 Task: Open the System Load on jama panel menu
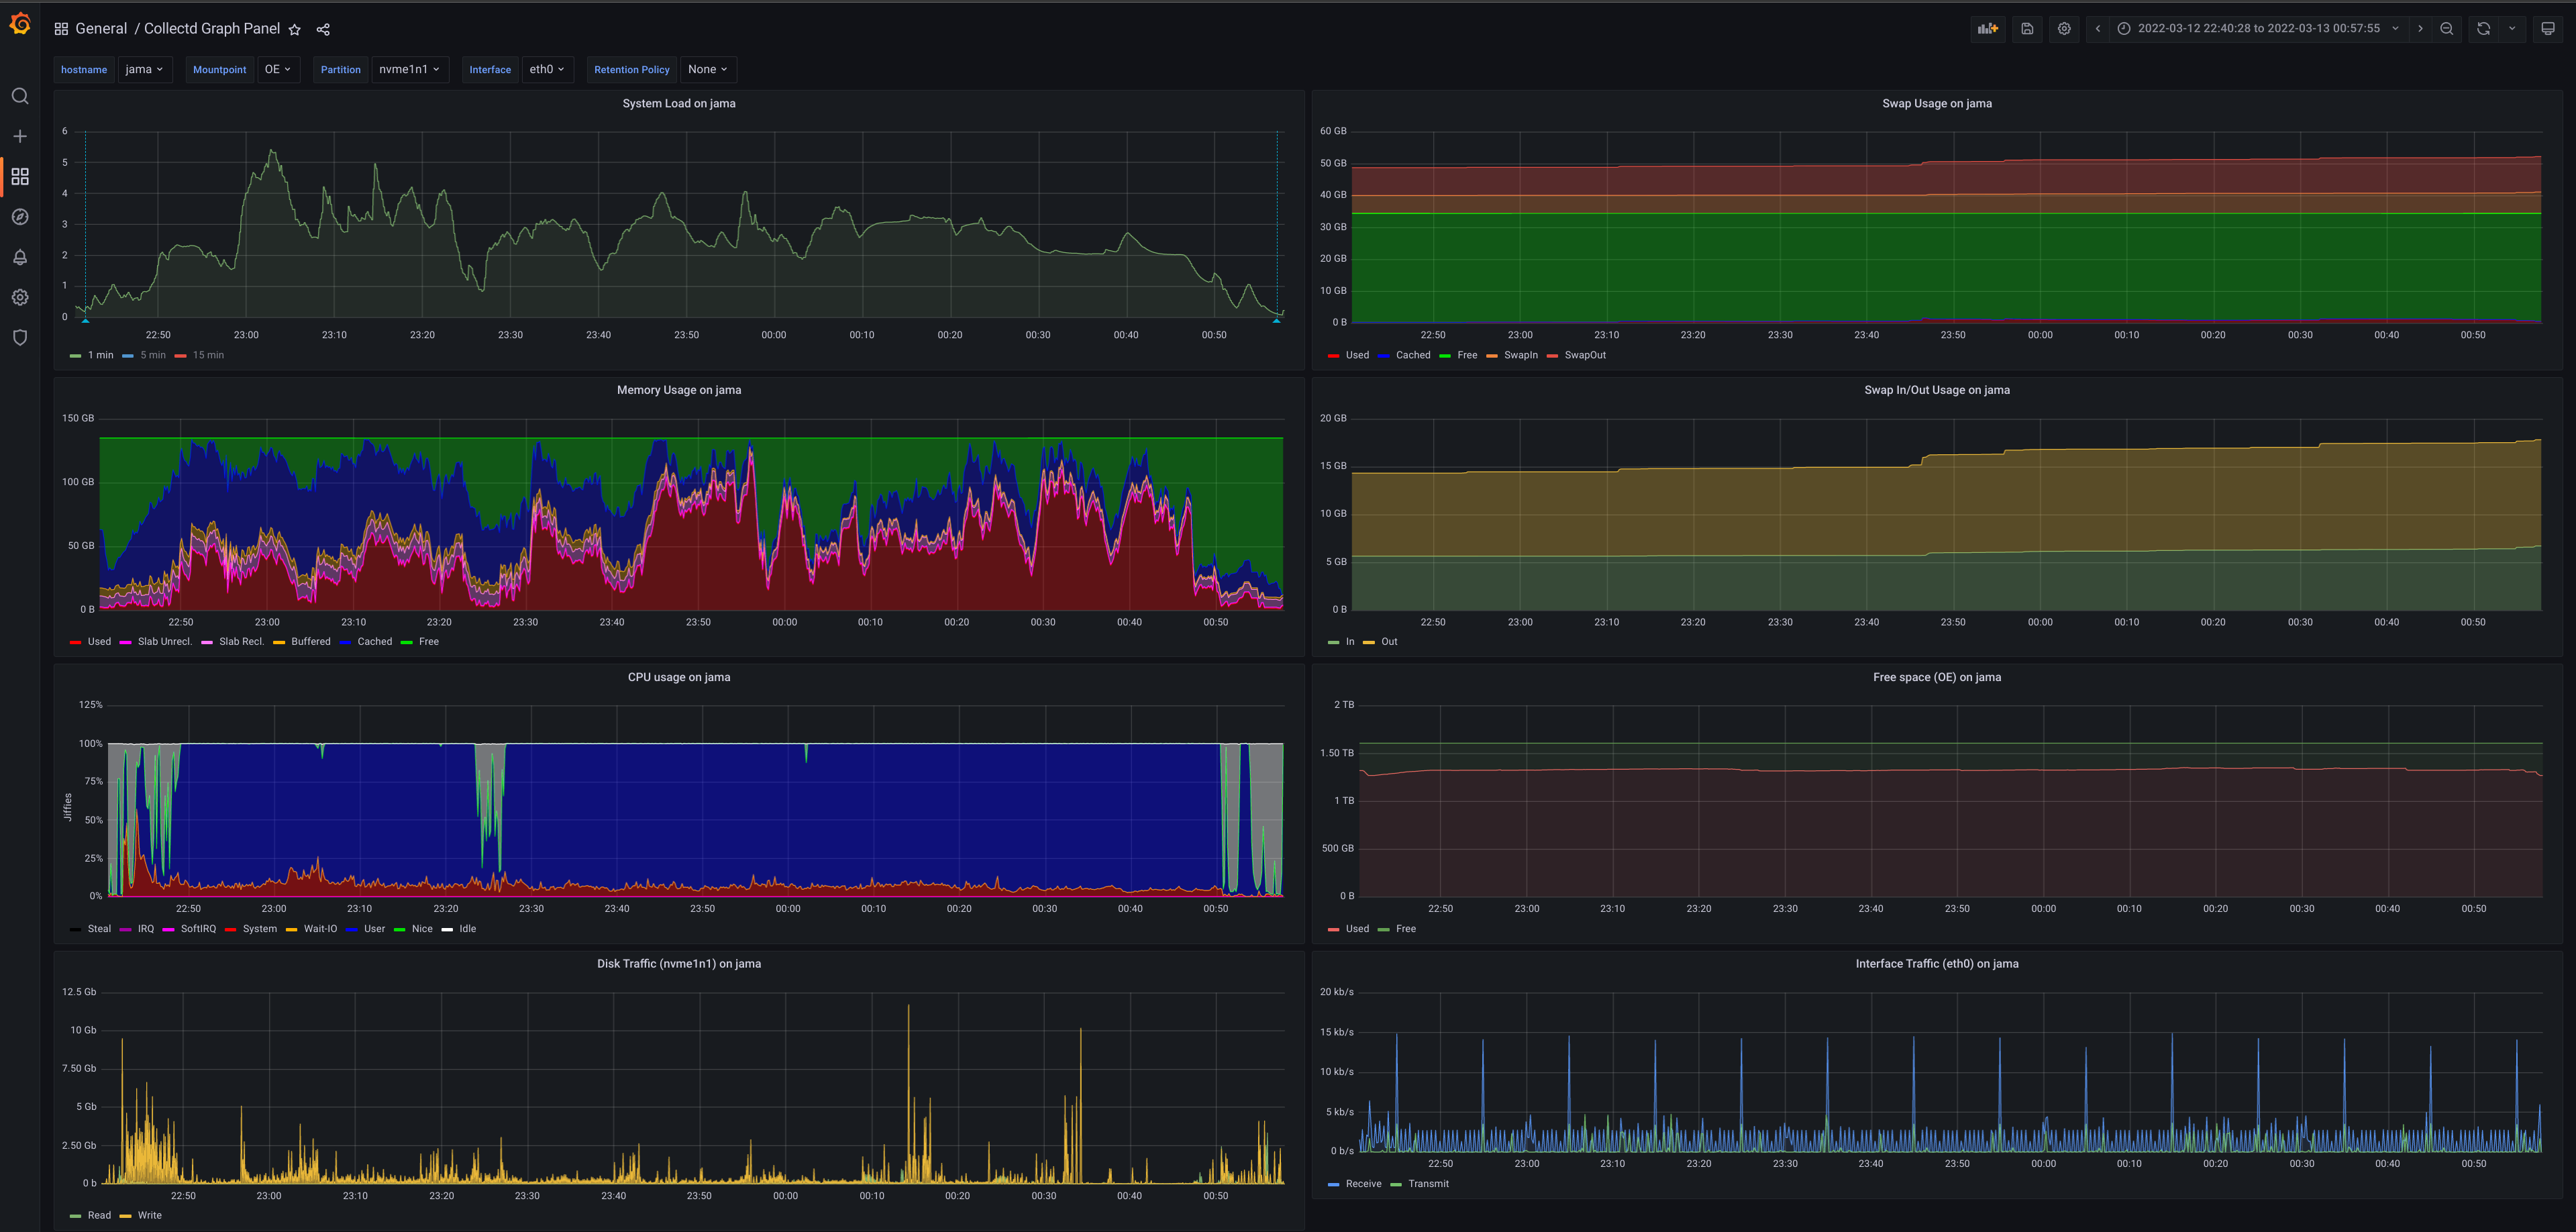pos(679,103)
